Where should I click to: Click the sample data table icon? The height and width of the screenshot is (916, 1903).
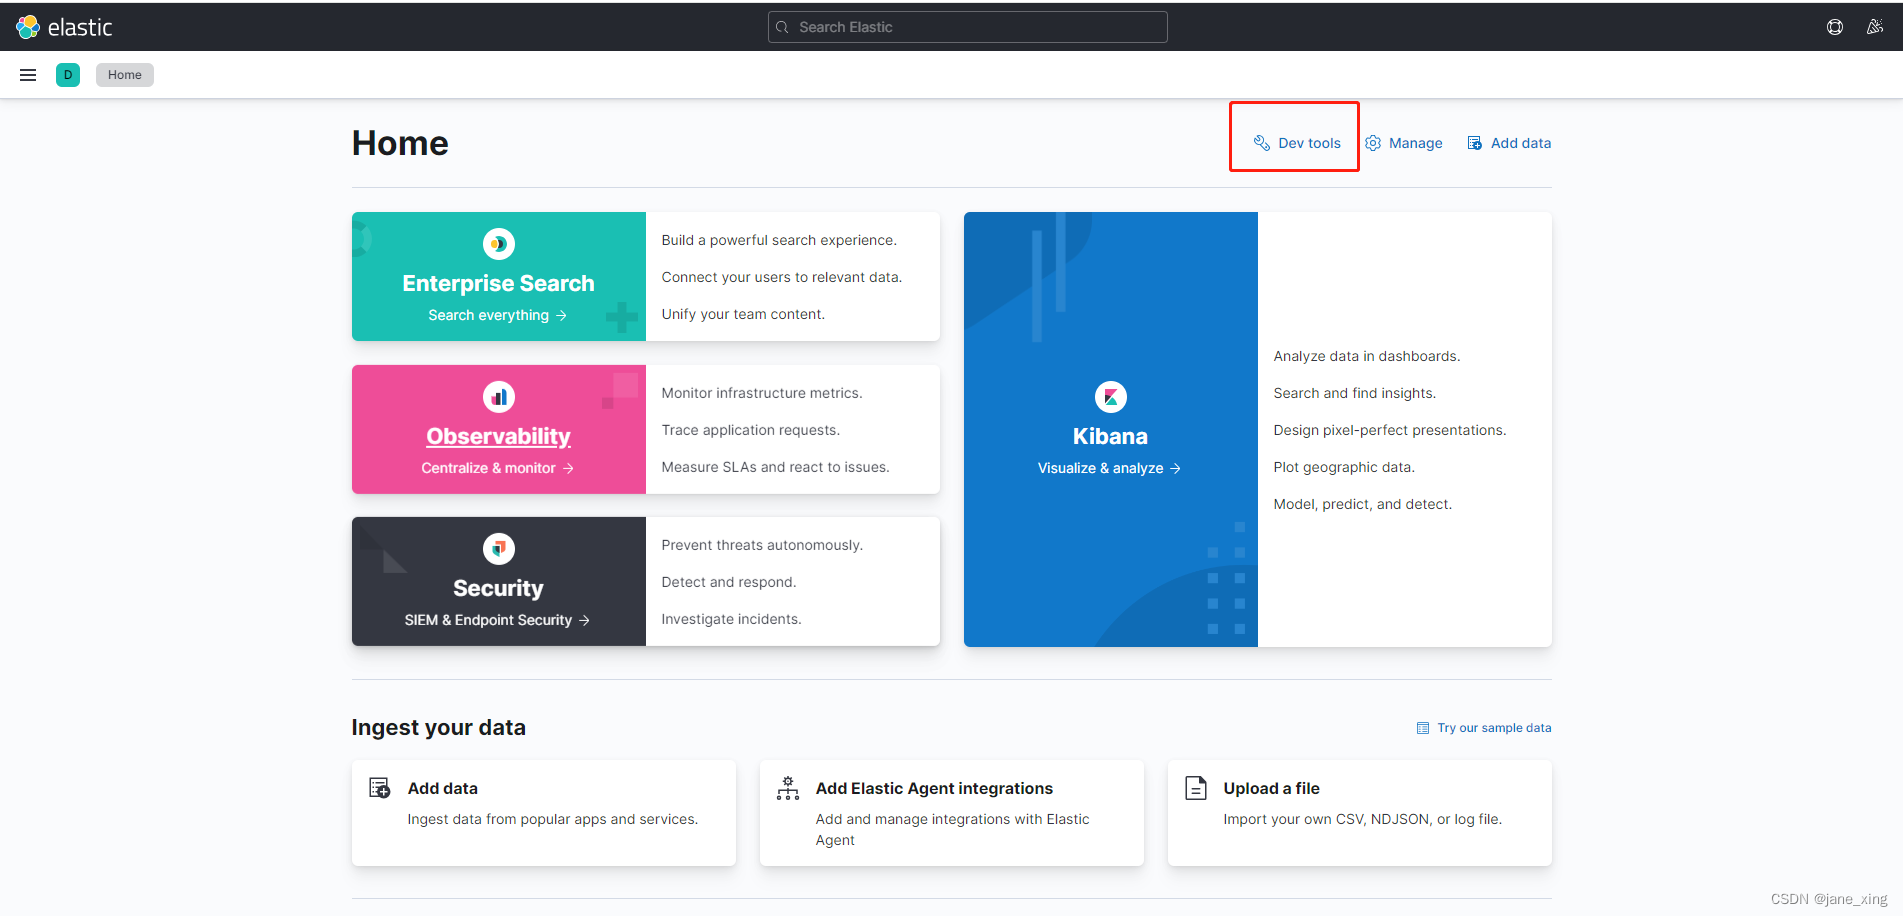1423,728
